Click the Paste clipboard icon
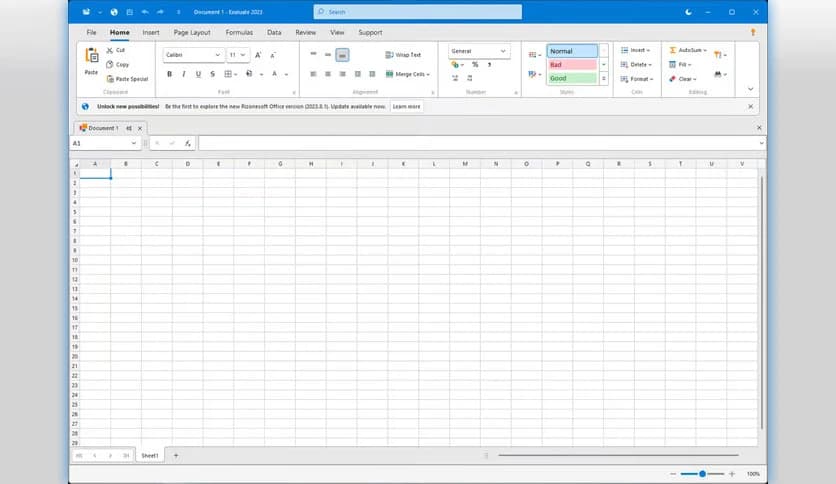This screenshot has height=484, width=836. [x=92, y=55]
